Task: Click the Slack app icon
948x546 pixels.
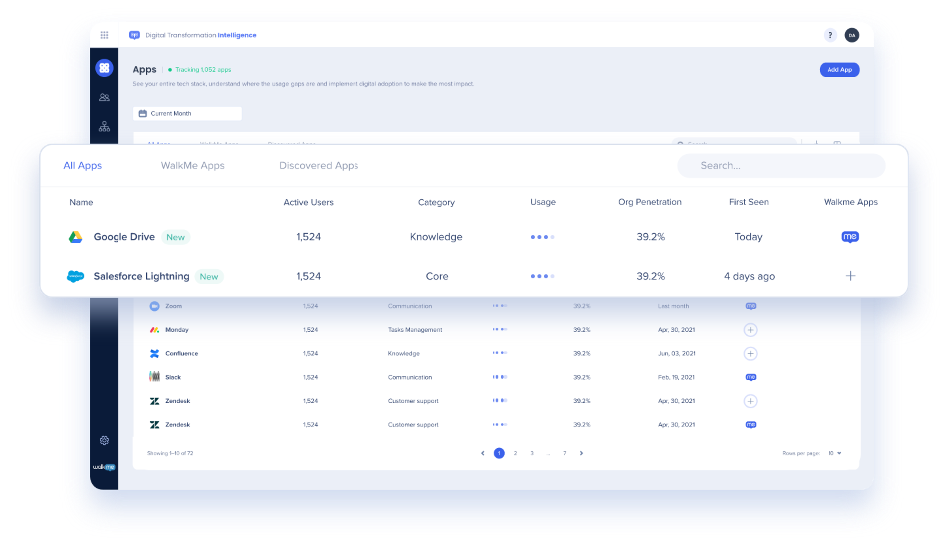Action: tap(154, 377)
